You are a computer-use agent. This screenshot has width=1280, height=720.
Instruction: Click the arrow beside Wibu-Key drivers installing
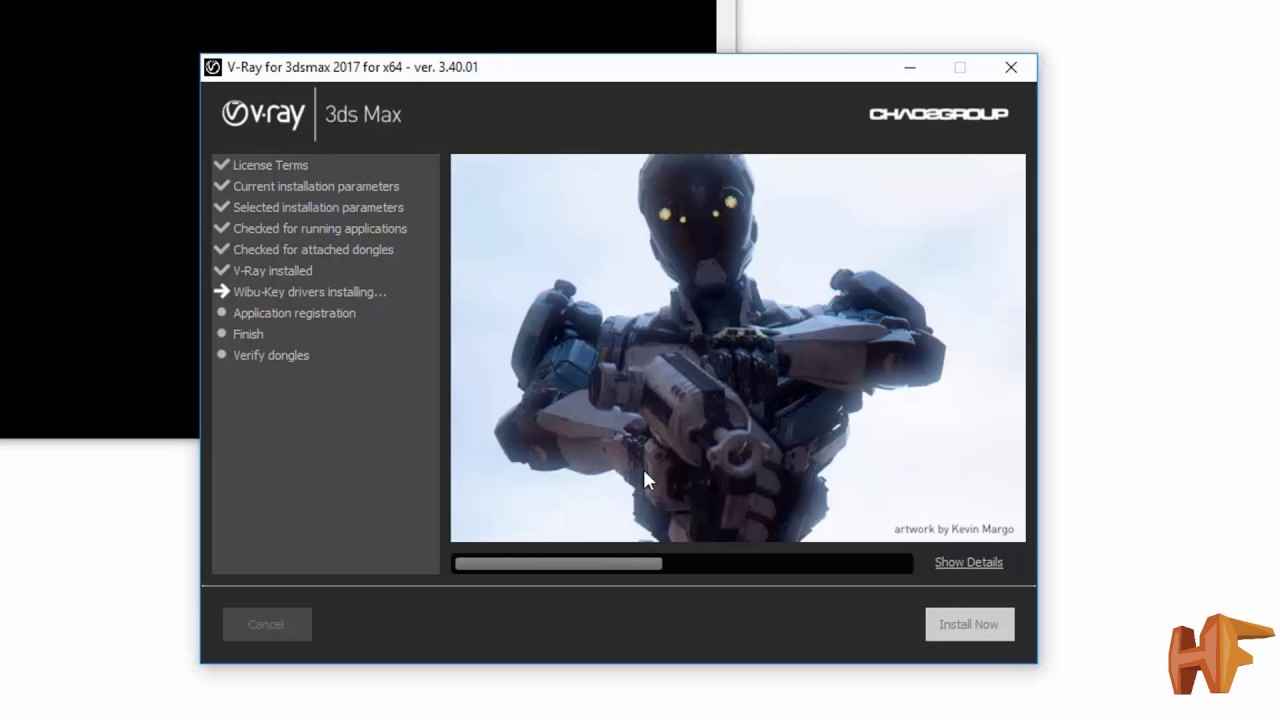222,292
